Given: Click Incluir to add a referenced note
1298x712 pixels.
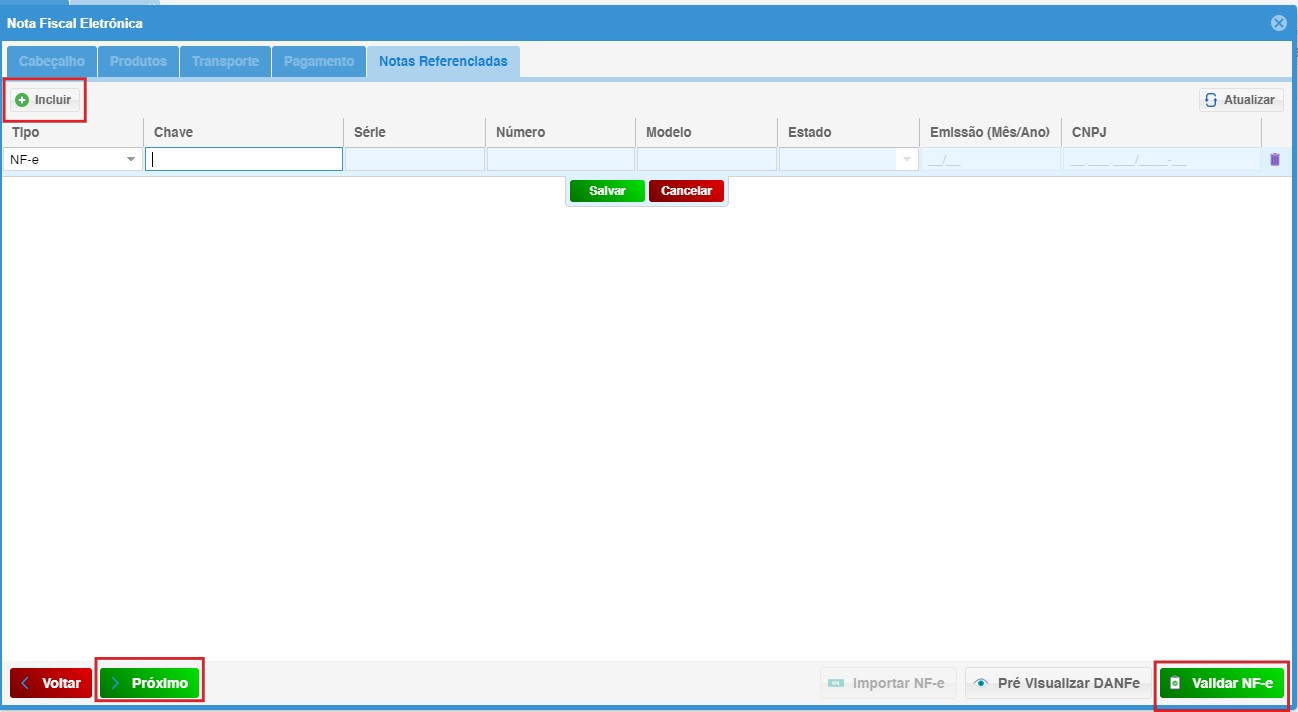Looking at the screenshot, I should click(x=44, y=100).
